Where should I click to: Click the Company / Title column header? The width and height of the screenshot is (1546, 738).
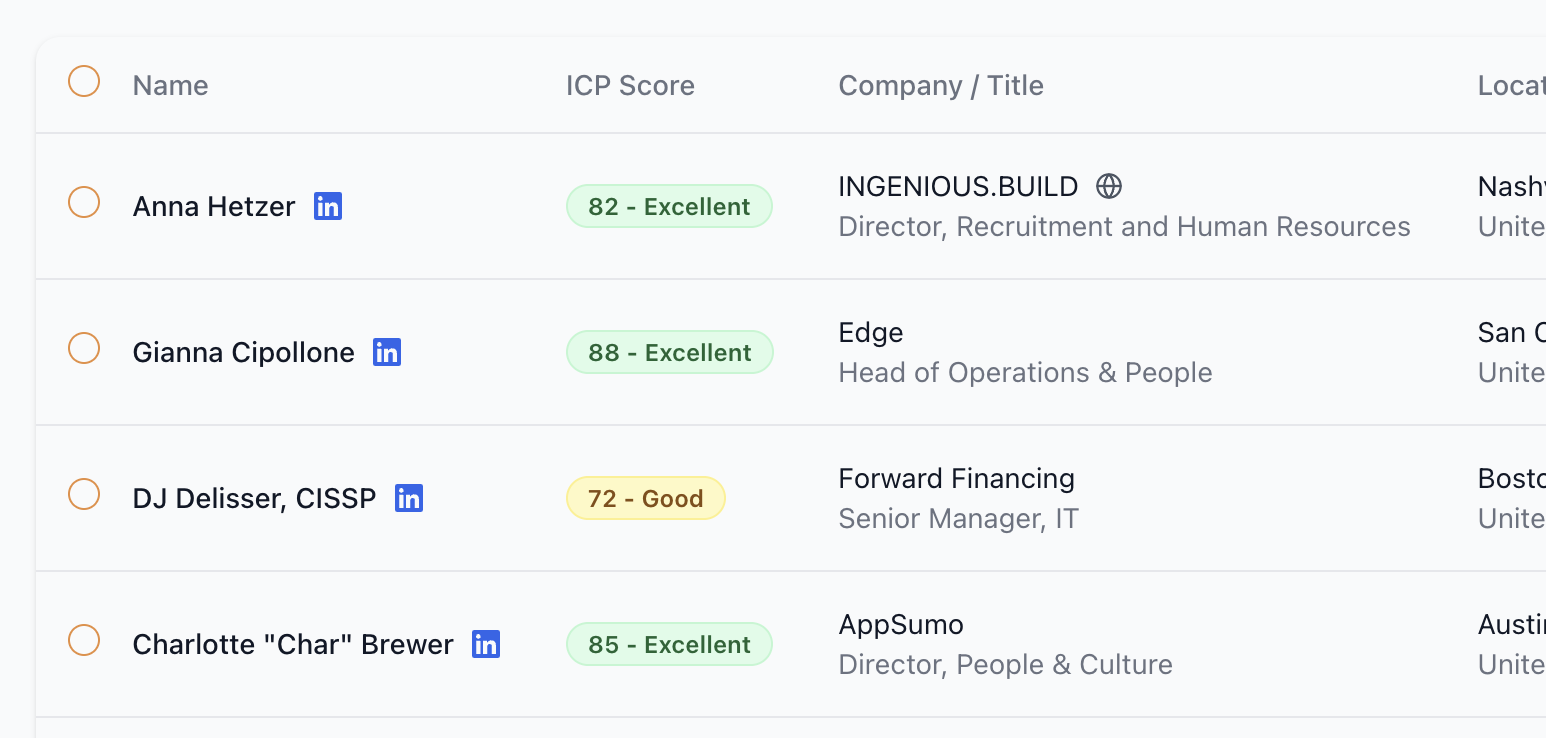941,86
